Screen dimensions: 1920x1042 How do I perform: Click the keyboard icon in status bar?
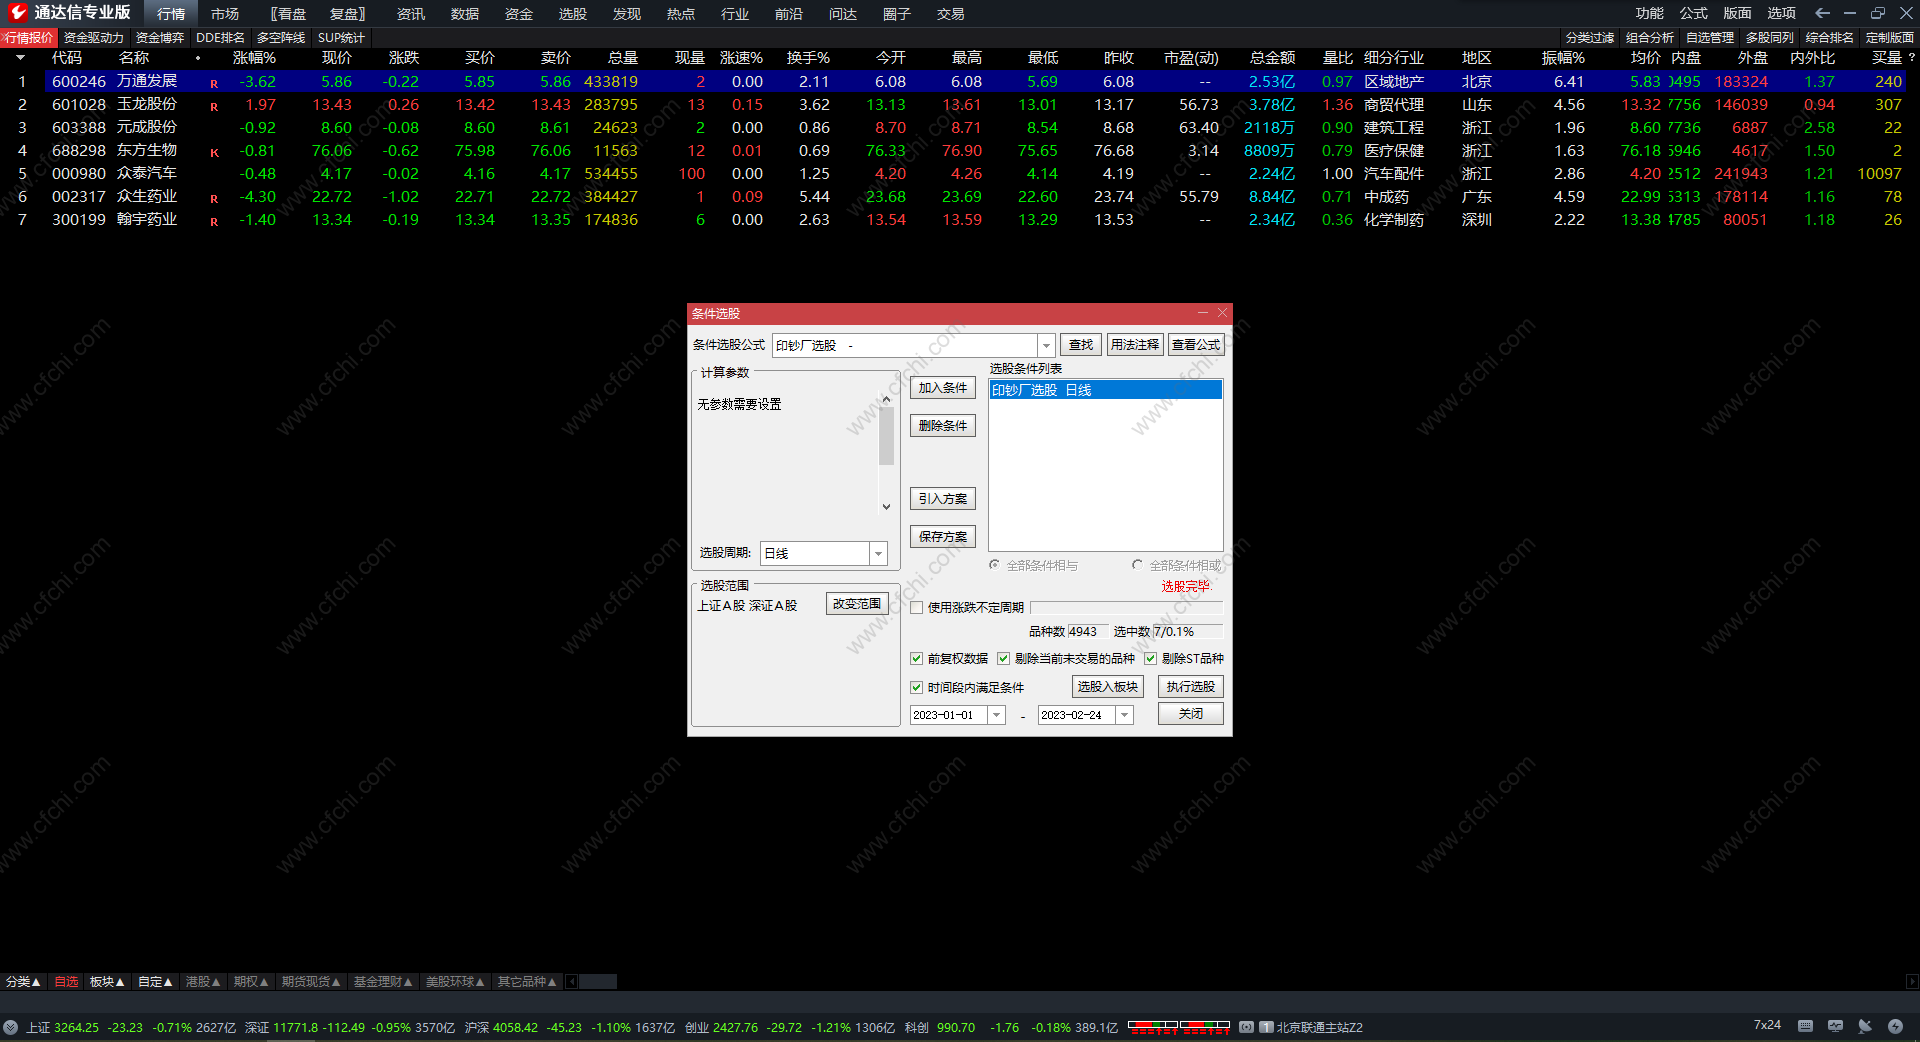1805,1026
